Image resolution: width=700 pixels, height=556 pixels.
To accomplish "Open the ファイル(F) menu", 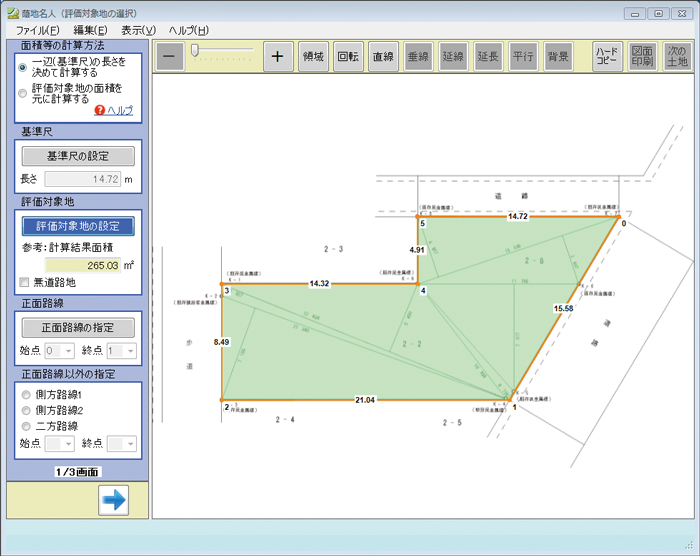I will click(37, 31).
